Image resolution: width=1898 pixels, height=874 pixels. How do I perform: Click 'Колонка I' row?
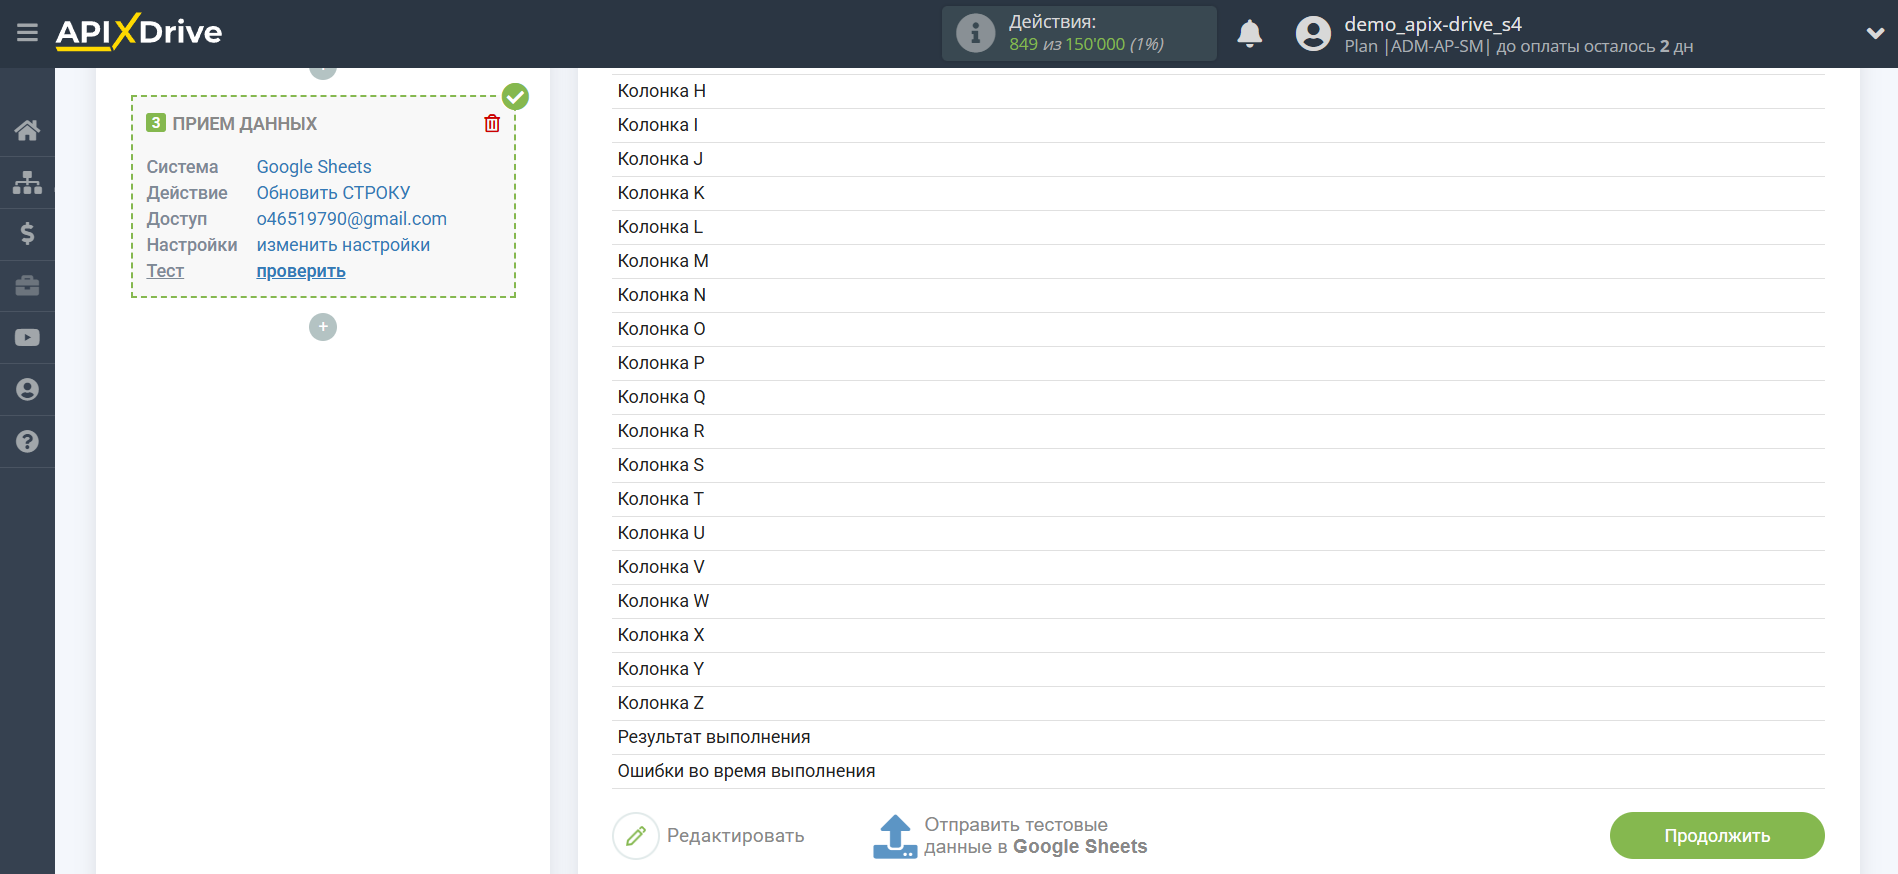(x=1218, y=125)
